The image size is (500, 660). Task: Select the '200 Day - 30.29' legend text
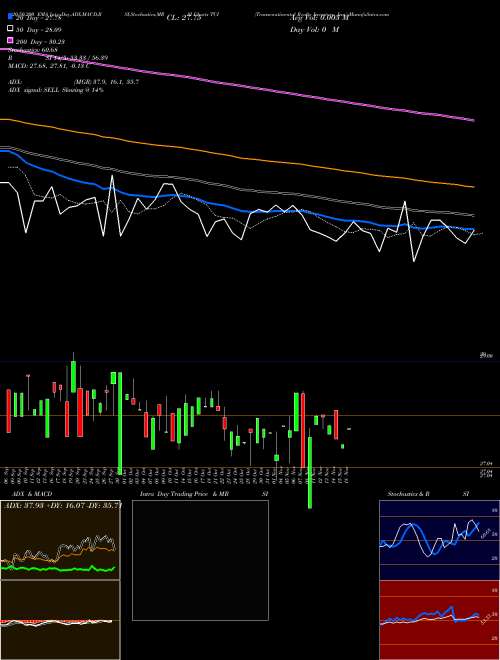click(x=41, y=42)
